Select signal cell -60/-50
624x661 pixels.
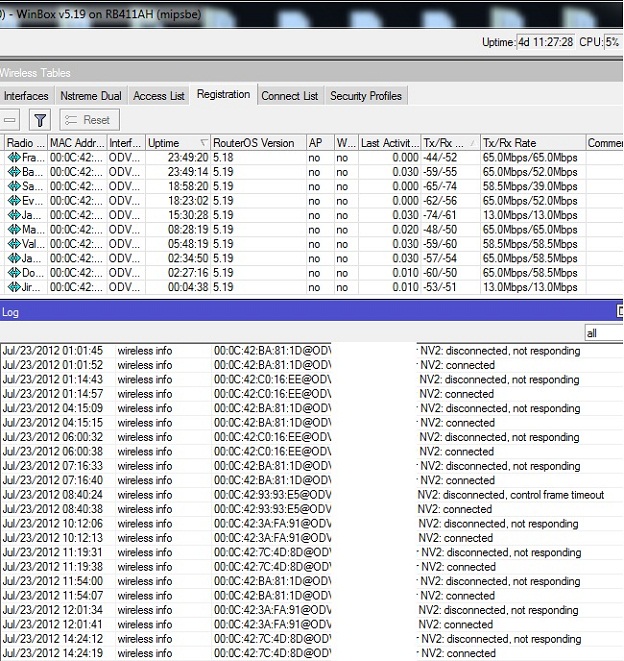coord(440,273)
